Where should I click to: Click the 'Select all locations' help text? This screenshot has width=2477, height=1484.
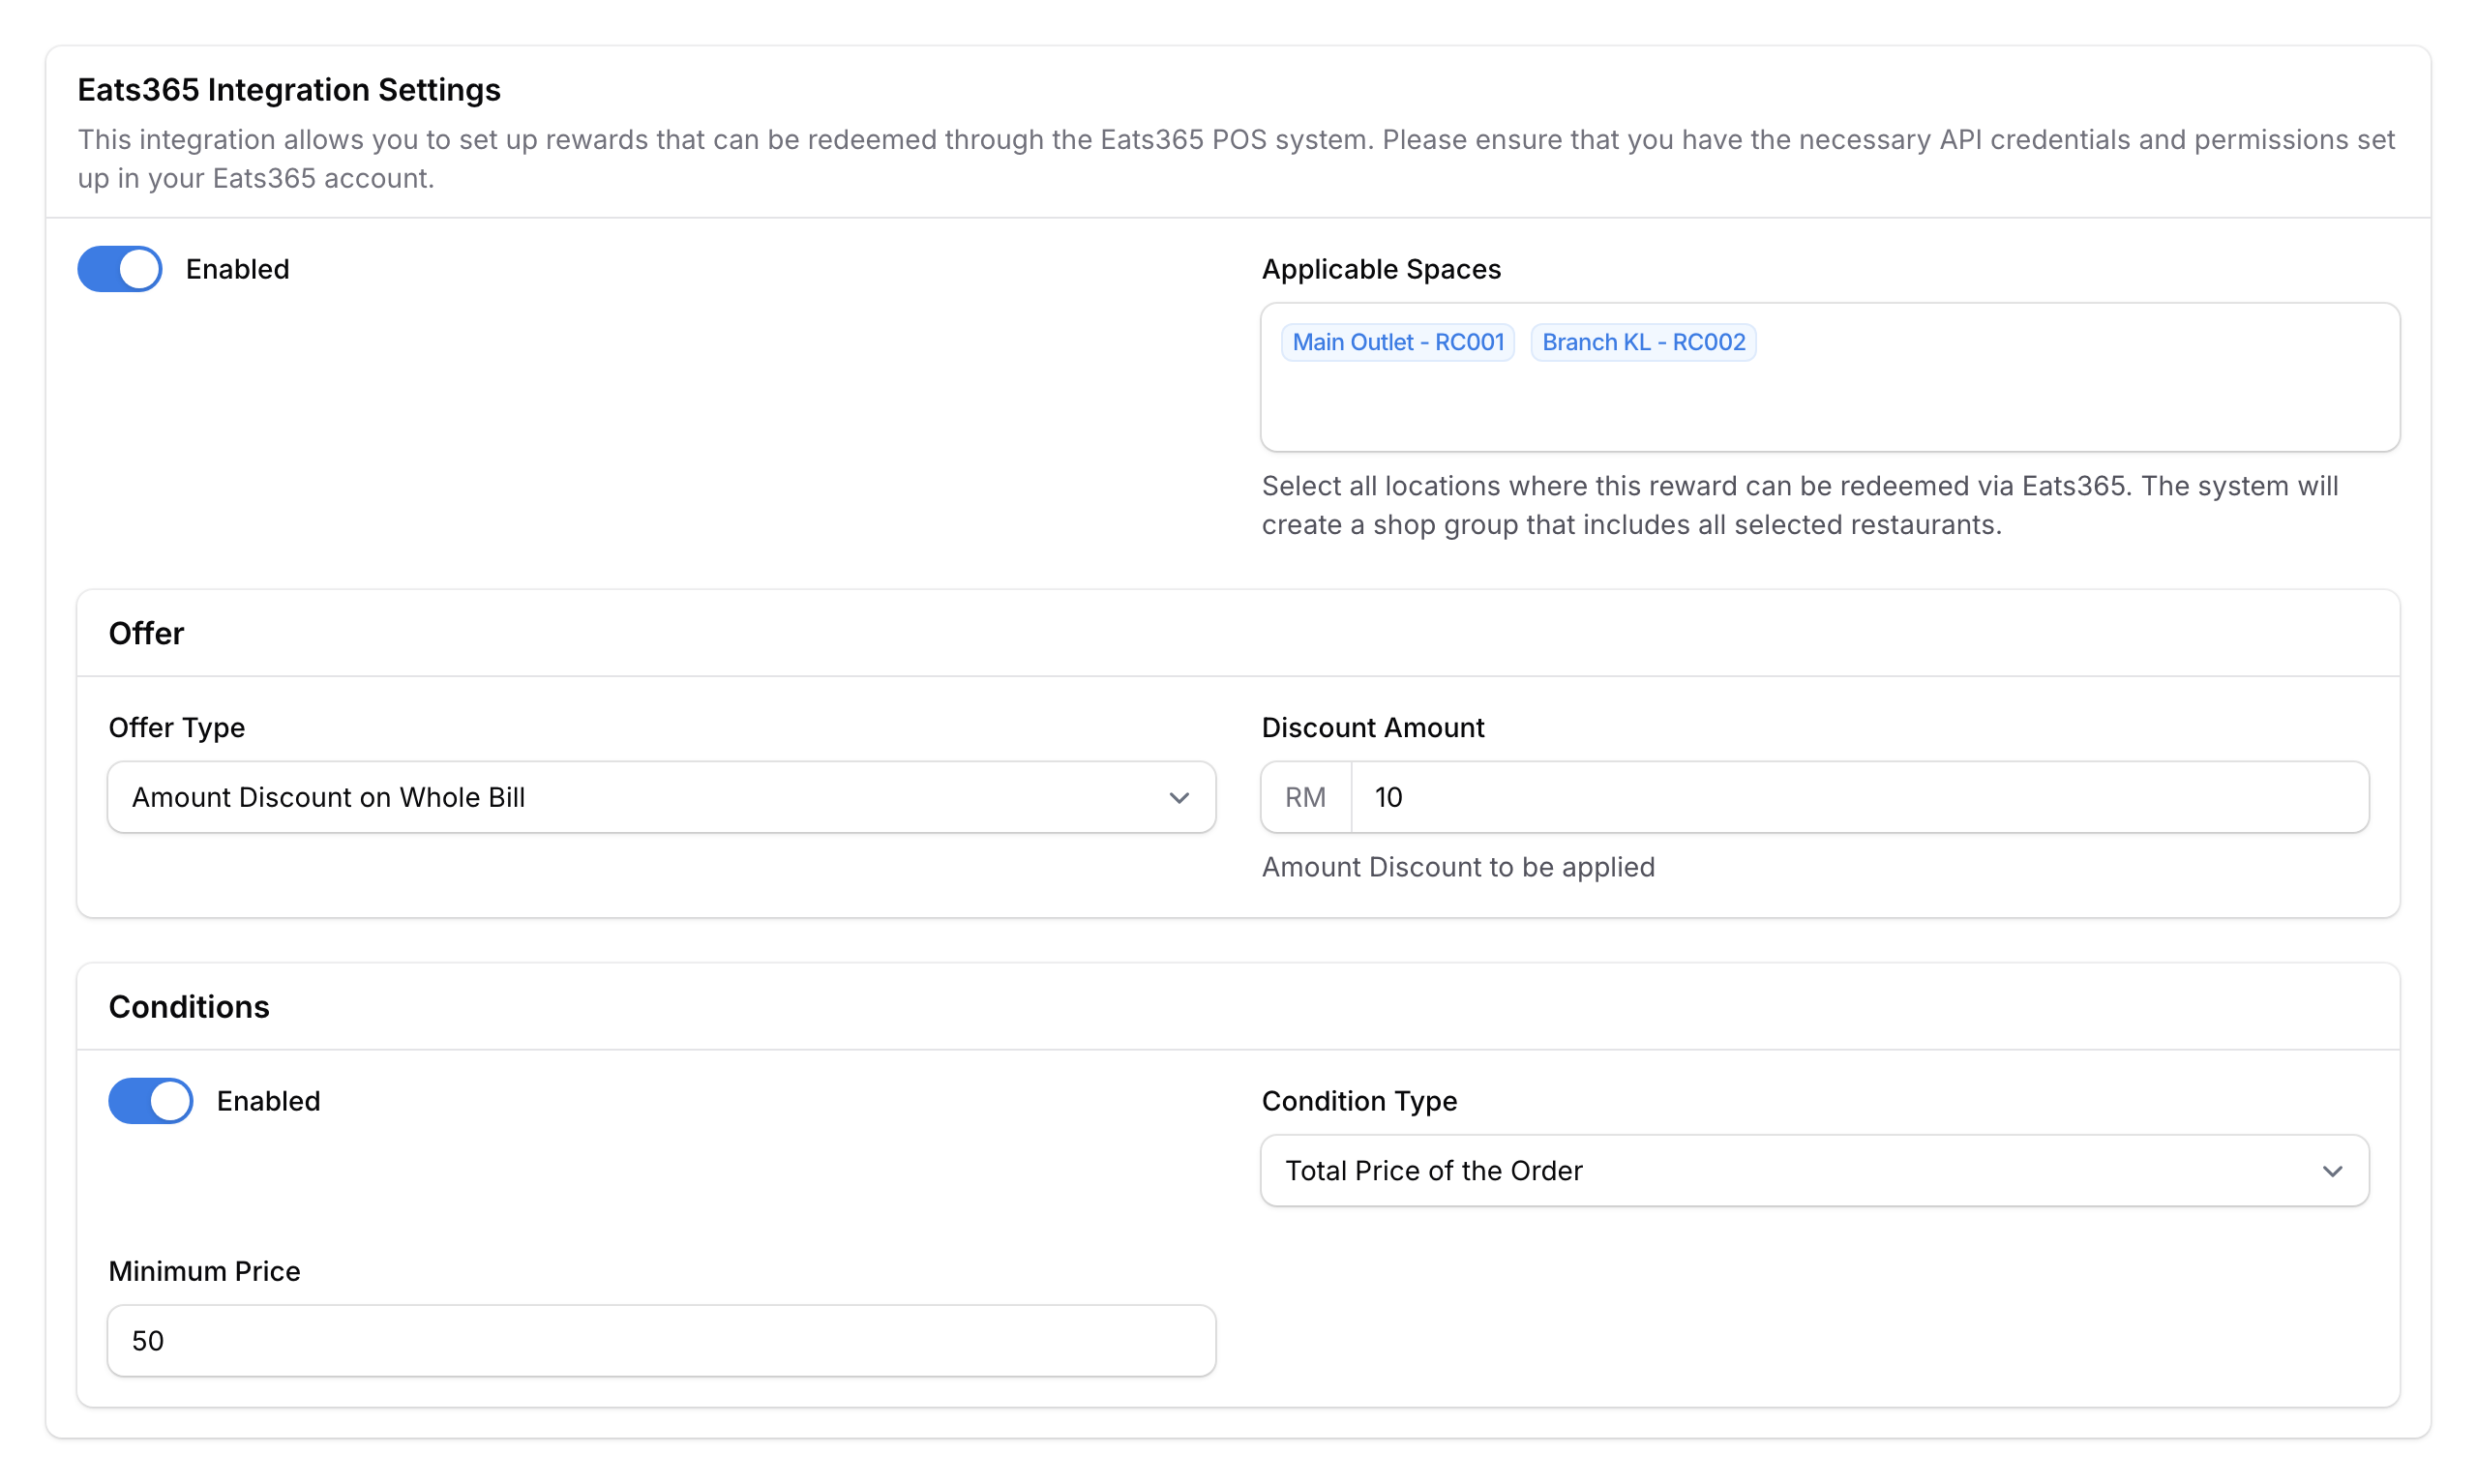(1799, 505)
